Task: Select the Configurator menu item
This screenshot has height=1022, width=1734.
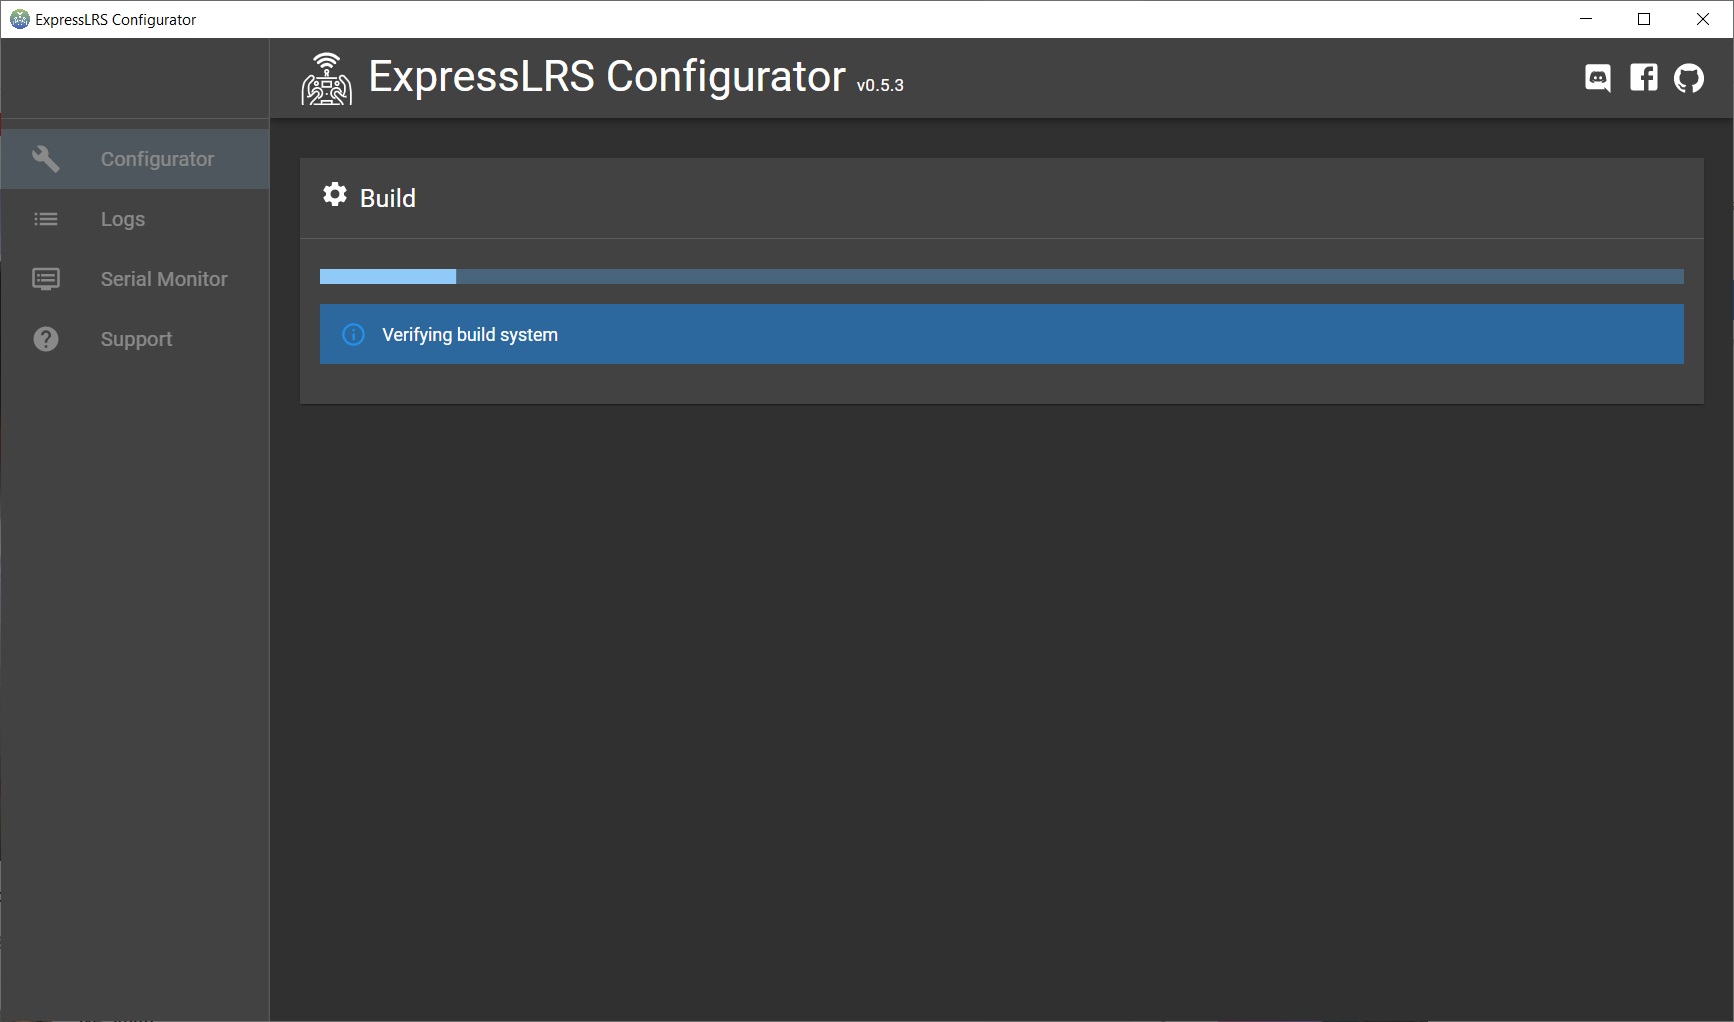Action: 135,159
